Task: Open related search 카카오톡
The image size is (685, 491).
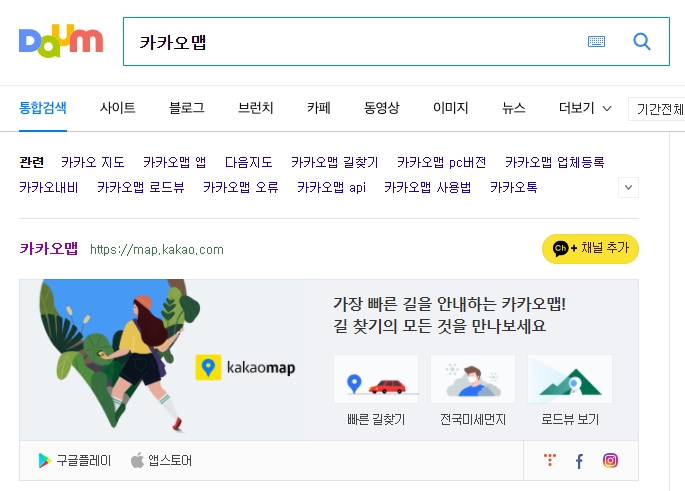Action: [514, 187]
